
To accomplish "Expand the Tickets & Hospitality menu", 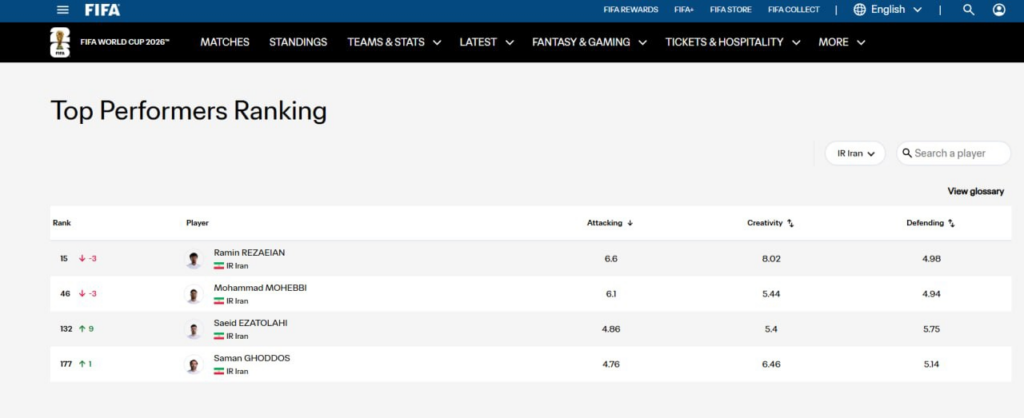I will click(x=733, y=42).
